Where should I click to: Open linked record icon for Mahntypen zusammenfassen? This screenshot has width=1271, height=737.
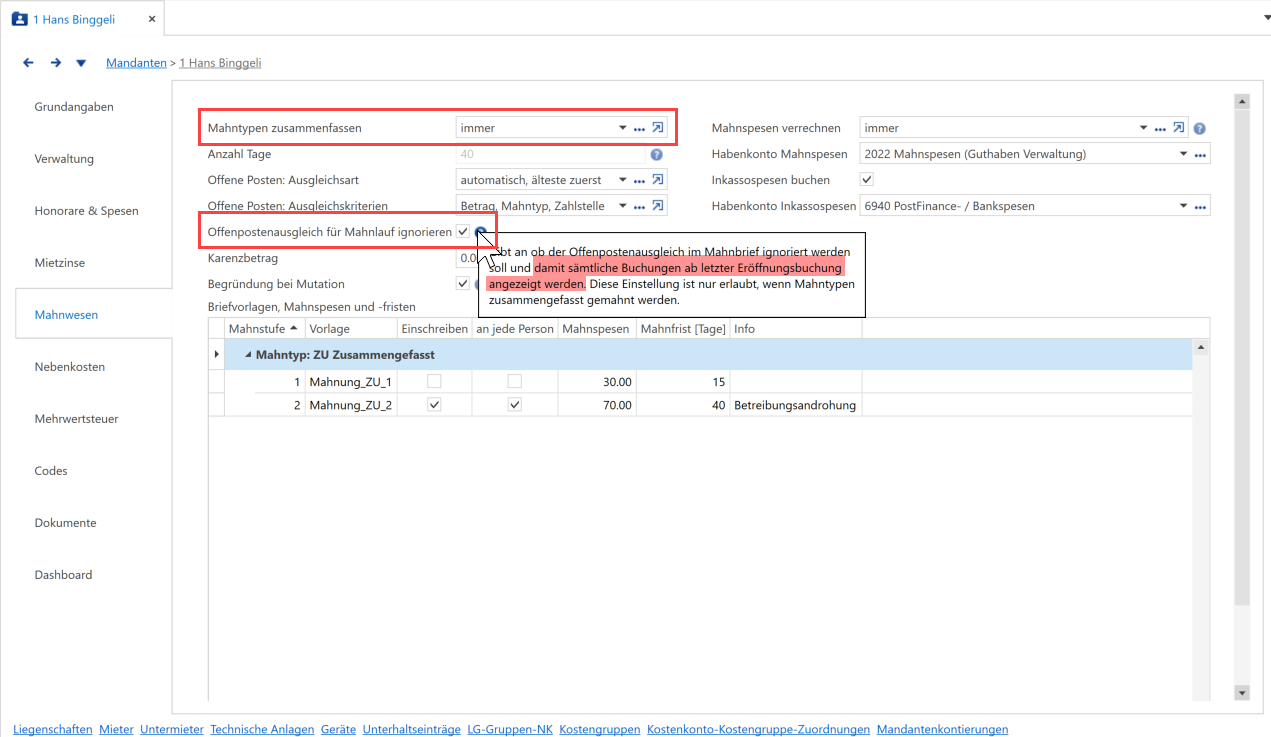pyautogui.click(x=658, y=128)
